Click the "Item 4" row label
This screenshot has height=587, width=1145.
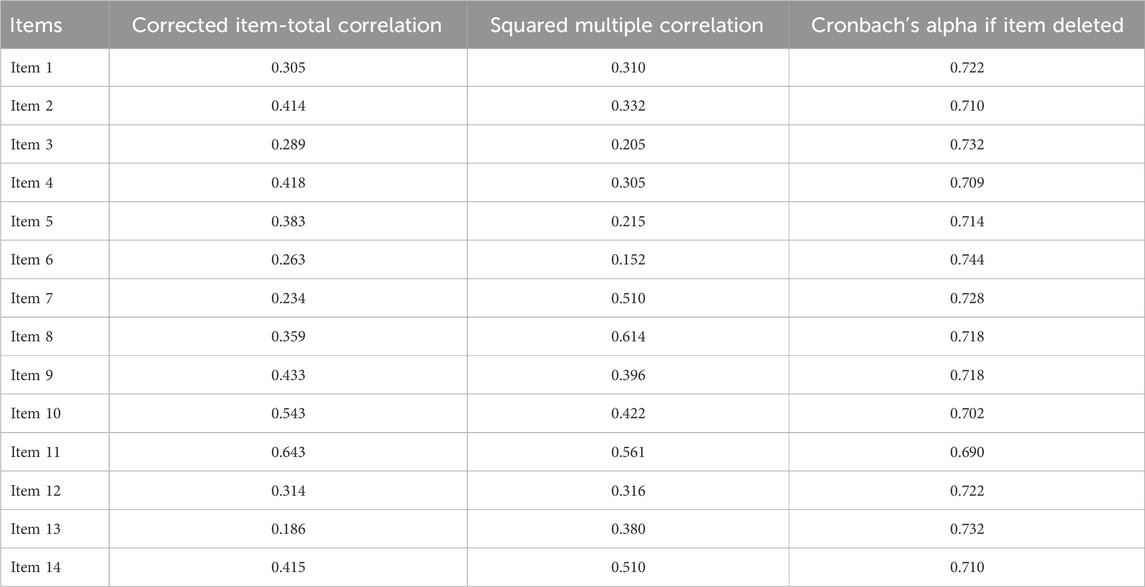[x=31, y=183]
